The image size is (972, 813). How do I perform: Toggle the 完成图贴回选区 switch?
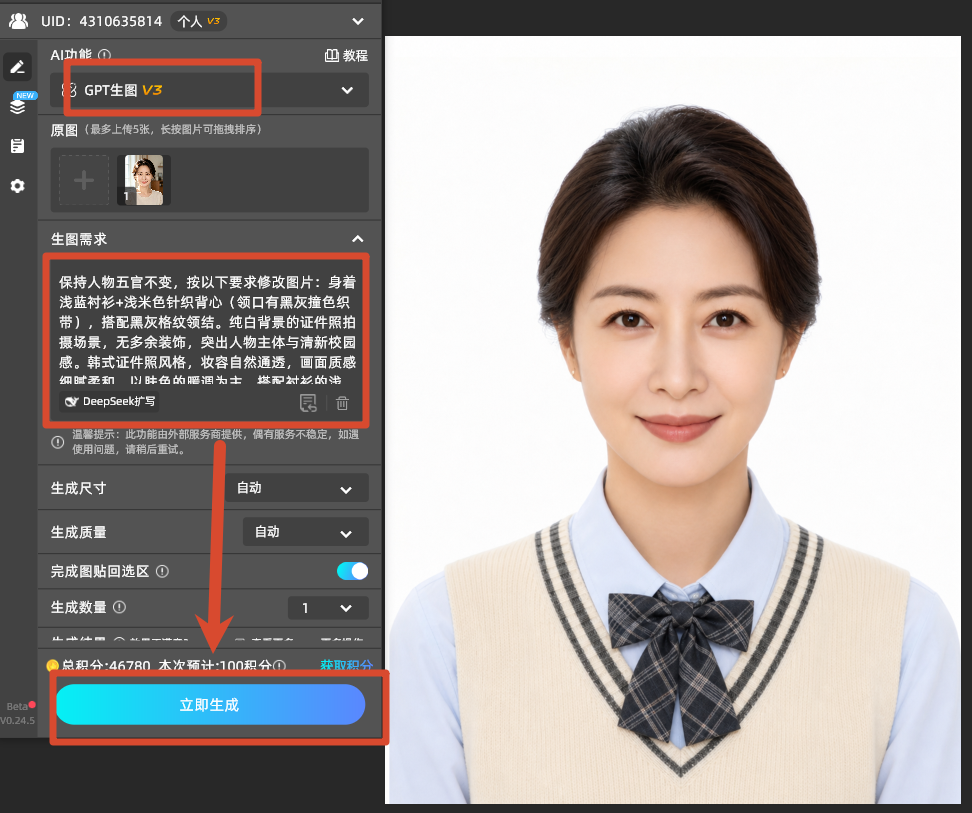point(353,571)
